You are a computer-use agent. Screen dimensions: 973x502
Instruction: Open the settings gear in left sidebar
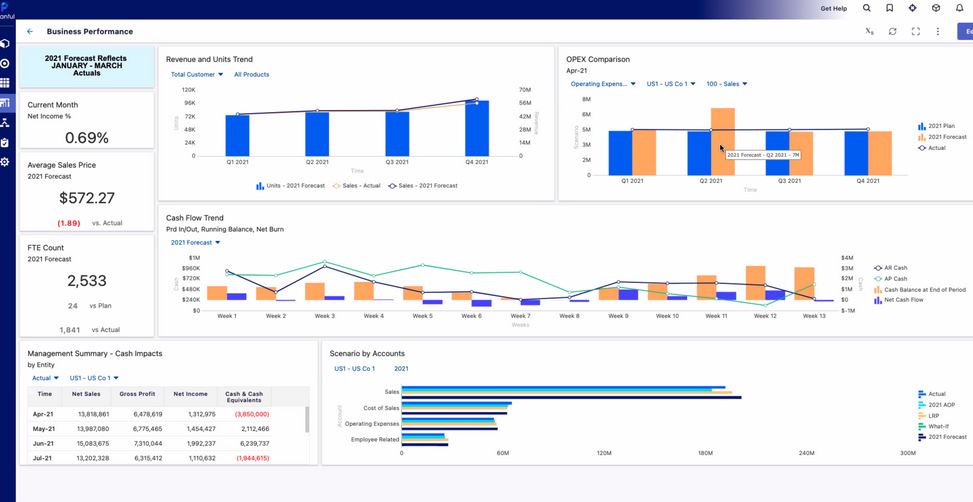coord(5,162)
